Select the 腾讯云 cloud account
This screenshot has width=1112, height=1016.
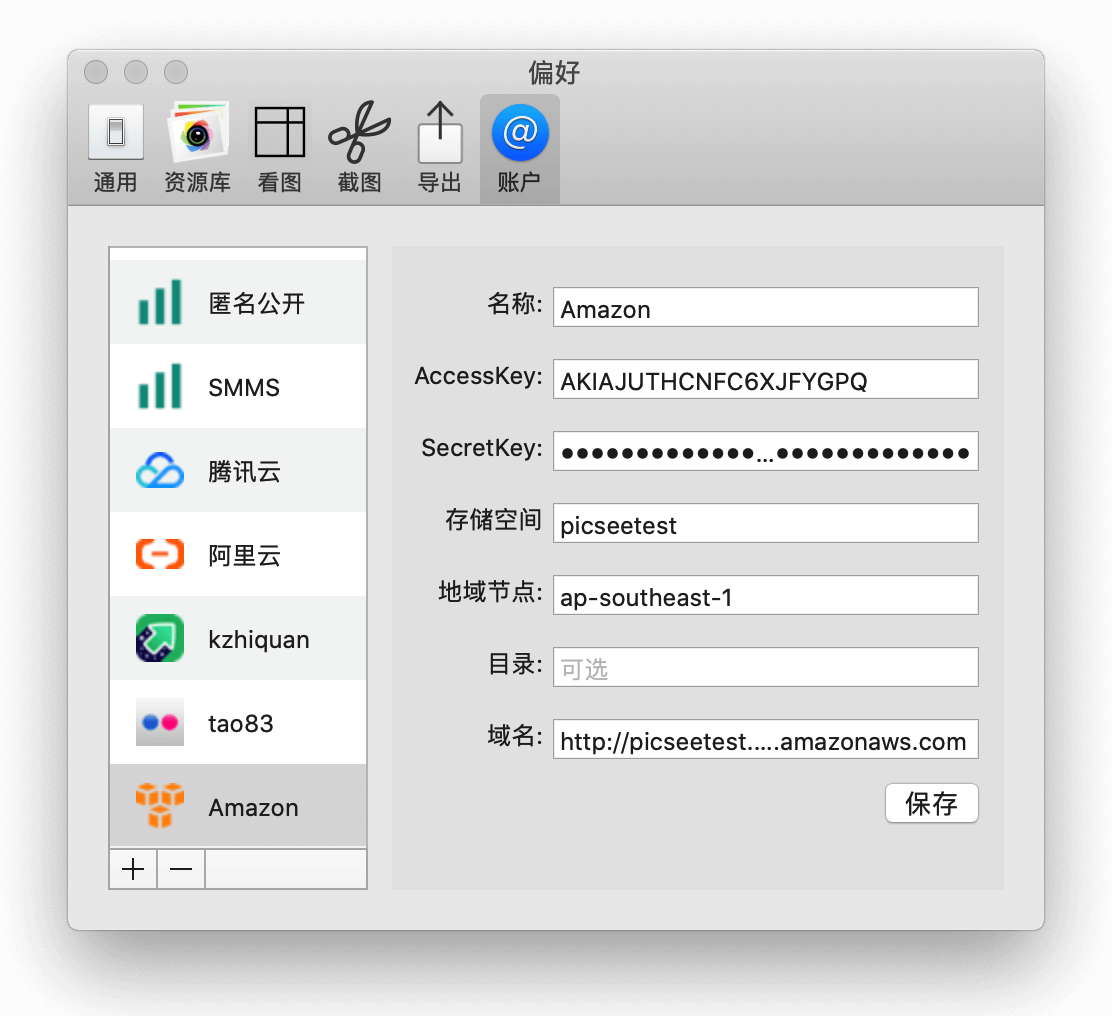[x=238, y=470]
